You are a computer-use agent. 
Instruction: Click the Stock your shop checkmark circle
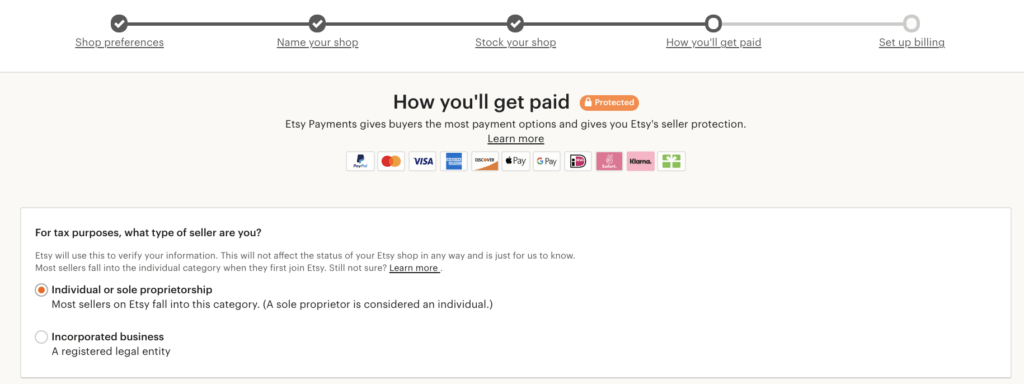[515, 24]
